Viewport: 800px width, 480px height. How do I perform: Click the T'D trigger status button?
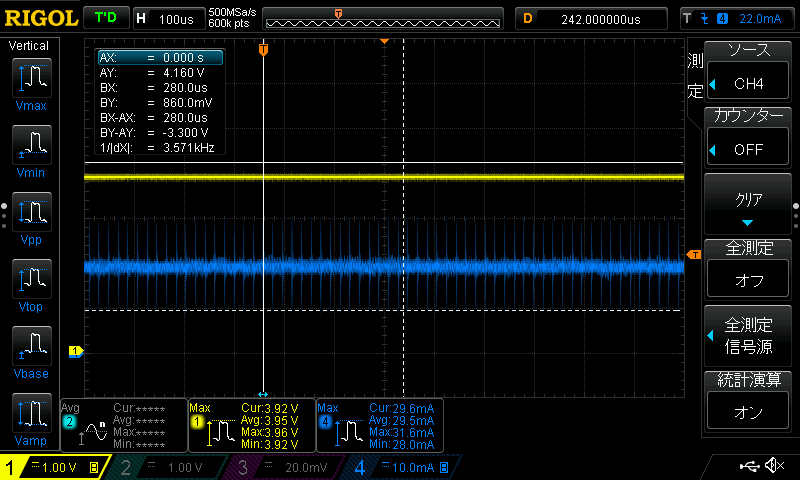(x=105, y=18)
